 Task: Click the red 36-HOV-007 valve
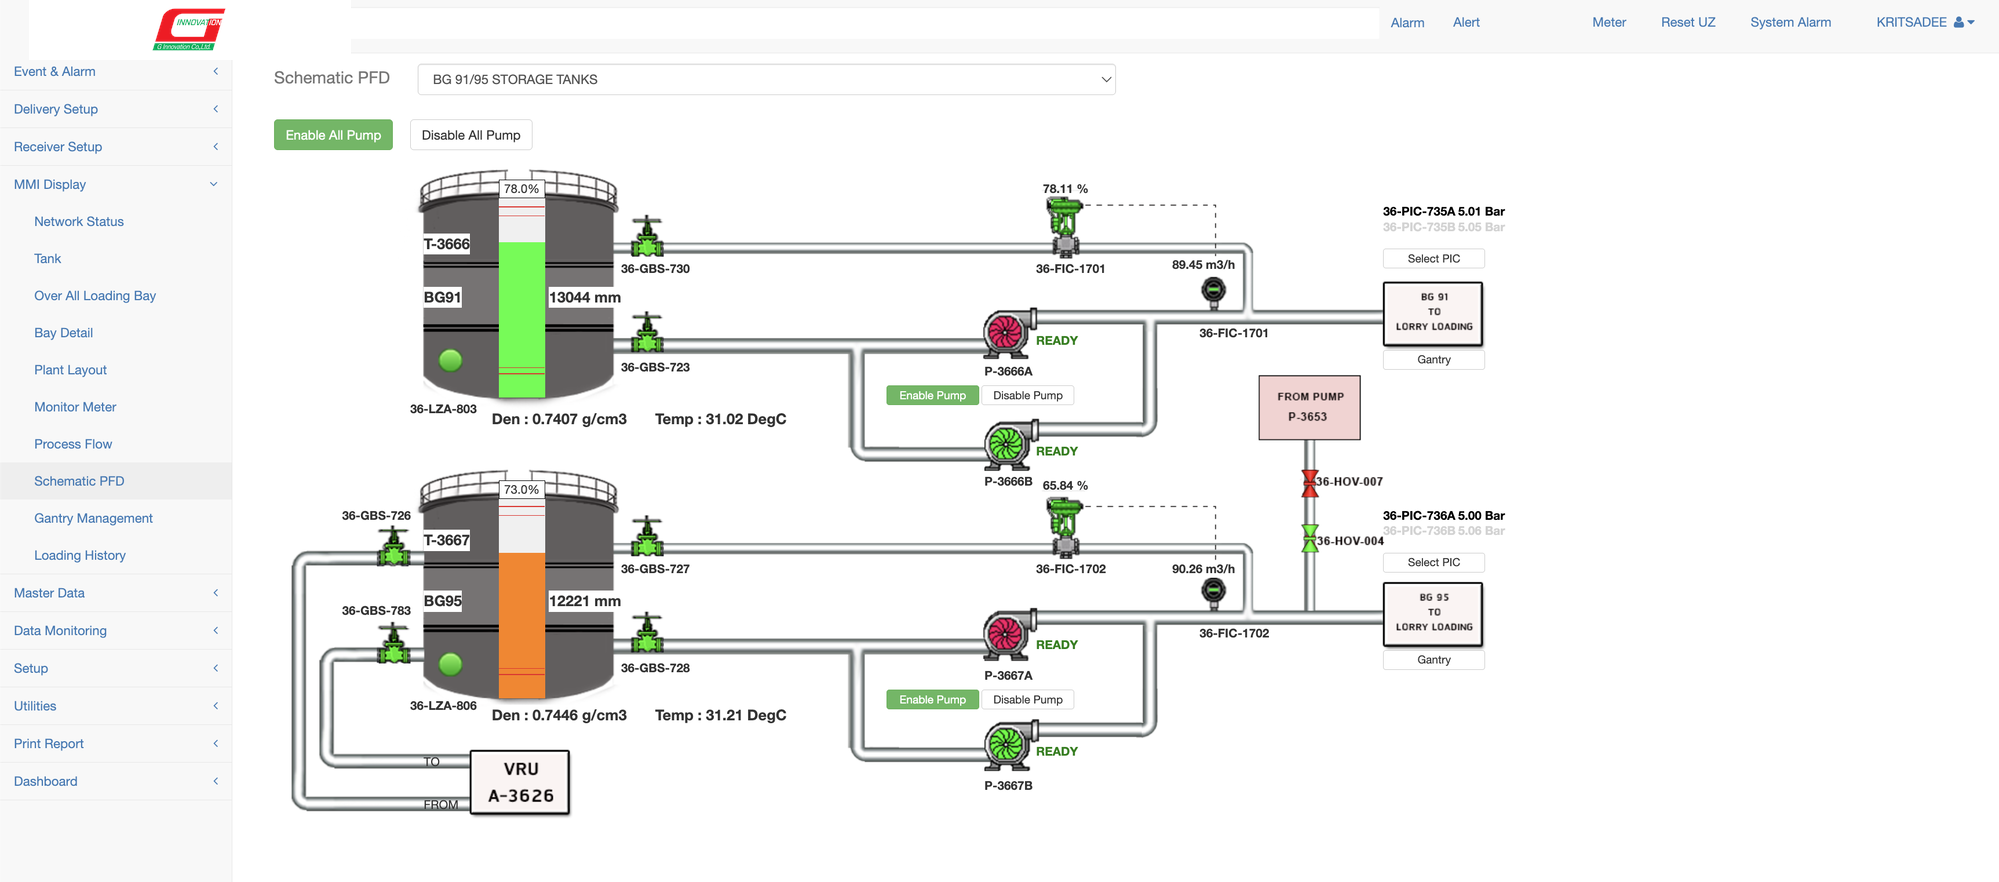pyautogui.click(x=1310, y=483)
